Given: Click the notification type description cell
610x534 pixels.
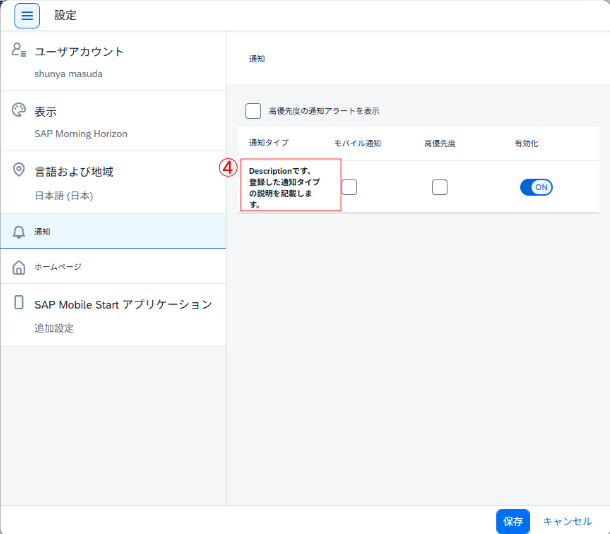Looking at the screenshot, I should 290,187.
